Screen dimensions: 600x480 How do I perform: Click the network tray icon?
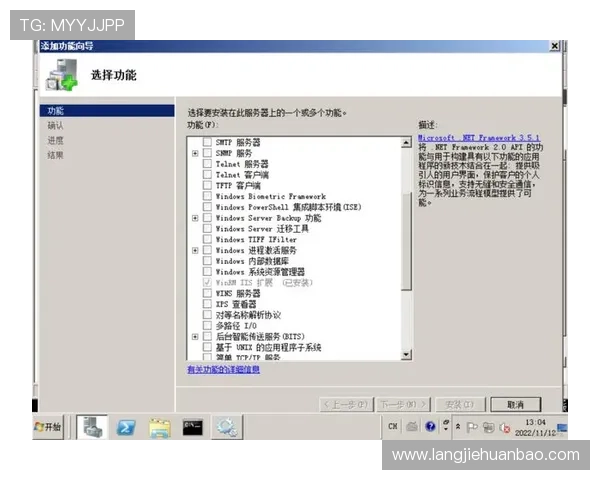coord(488,427)
